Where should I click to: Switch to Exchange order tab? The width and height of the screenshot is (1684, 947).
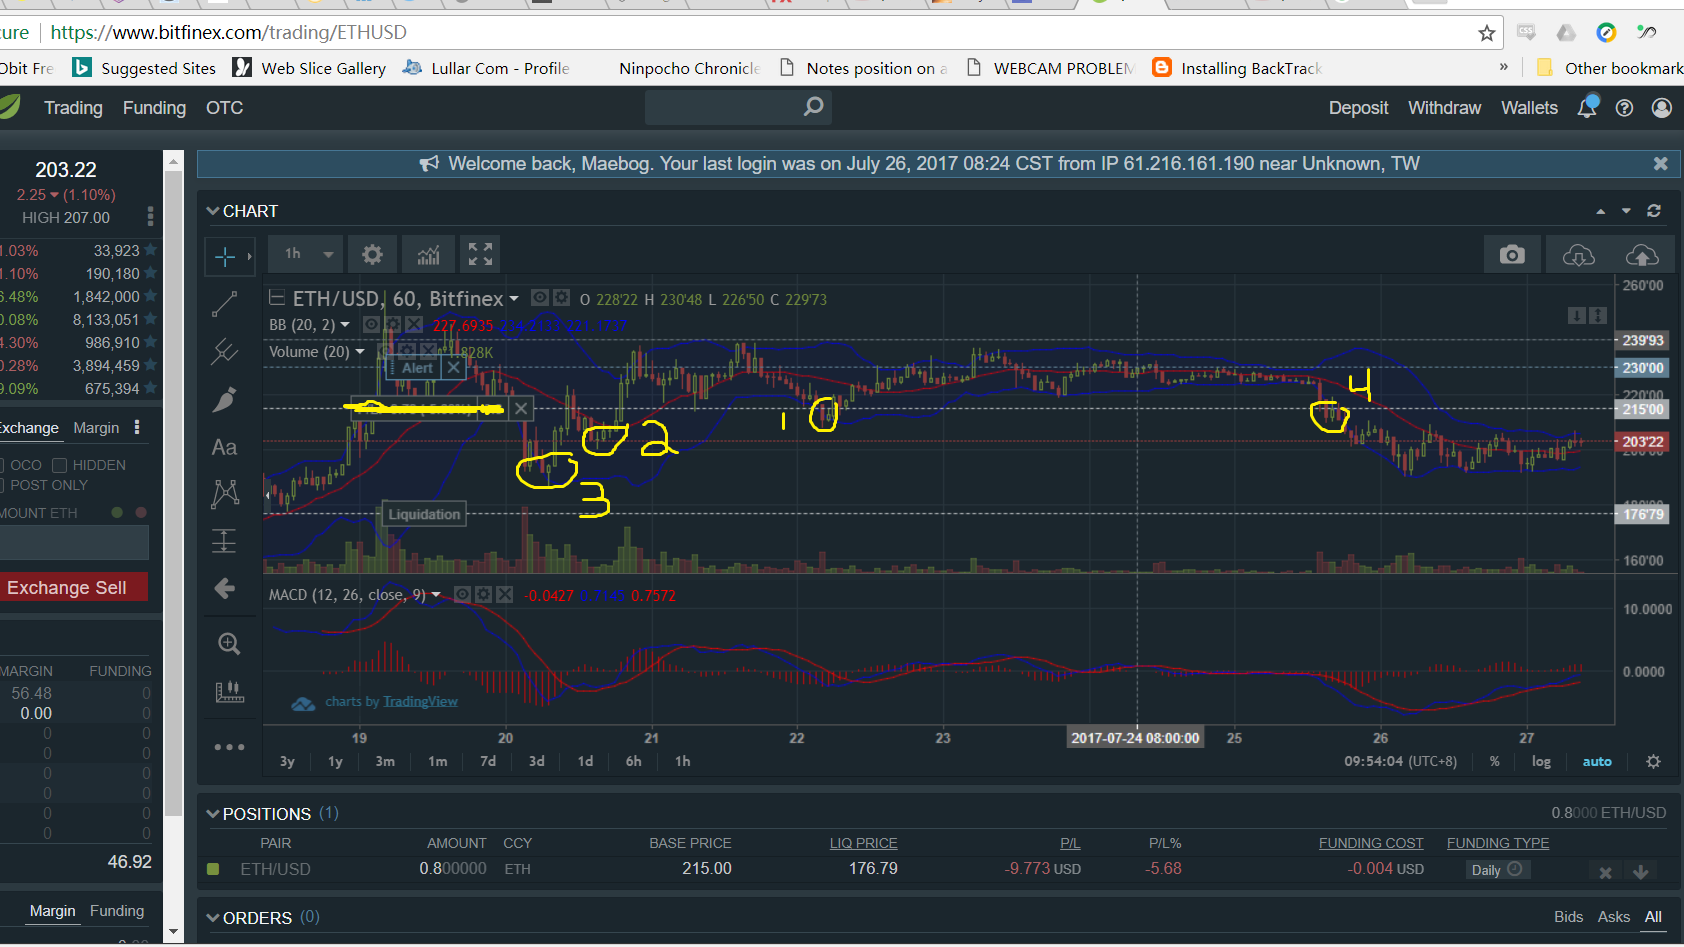28,428
